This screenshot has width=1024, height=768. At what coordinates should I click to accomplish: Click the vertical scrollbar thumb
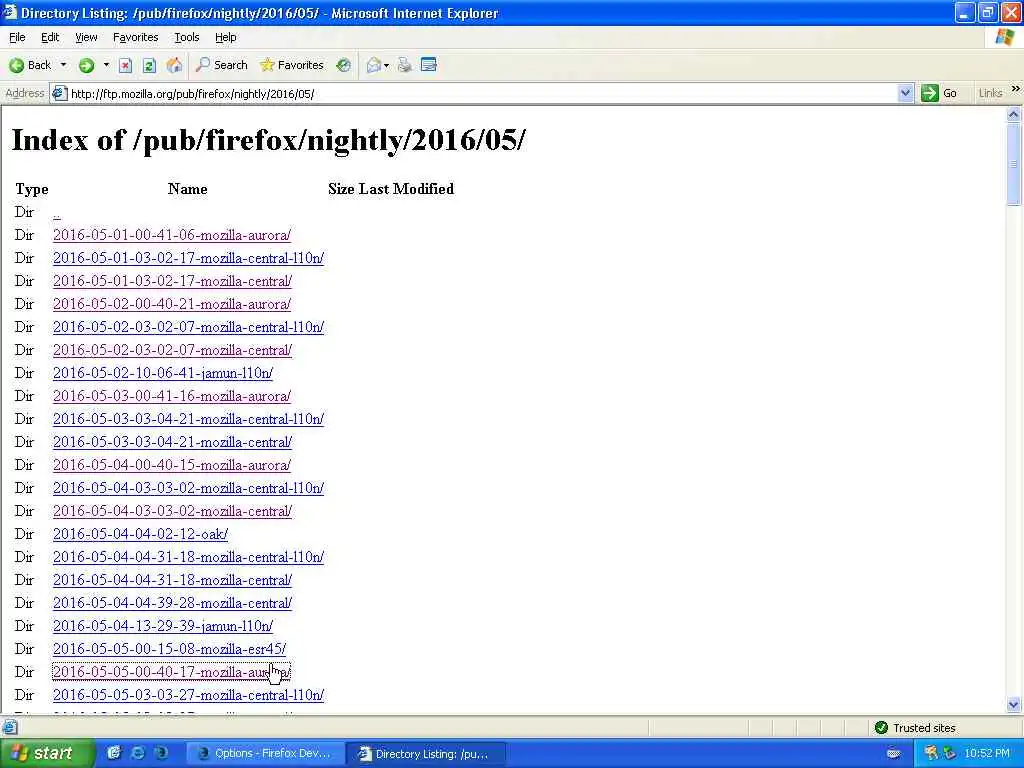(1014, 164)
